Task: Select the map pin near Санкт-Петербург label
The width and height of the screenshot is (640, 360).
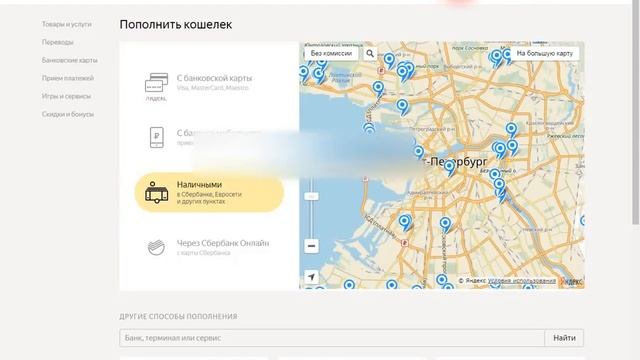Action: [449, 168]
